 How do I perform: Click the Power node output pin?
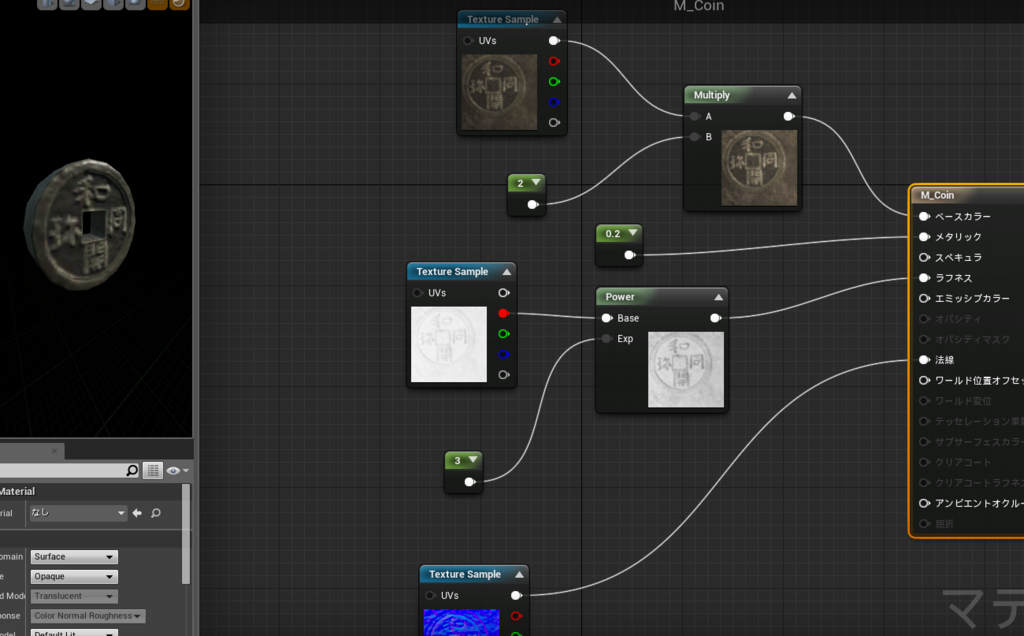[716, 318]
